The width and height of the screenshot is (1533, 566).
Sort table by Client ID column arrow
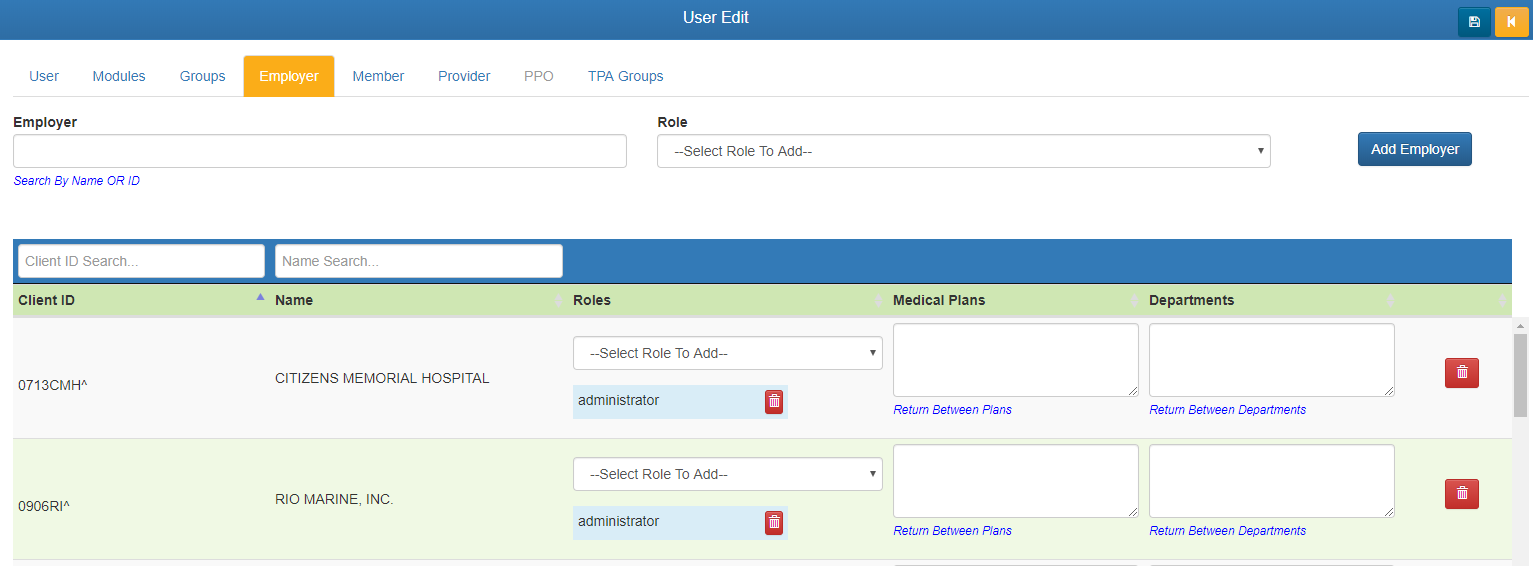coord(260,298)
